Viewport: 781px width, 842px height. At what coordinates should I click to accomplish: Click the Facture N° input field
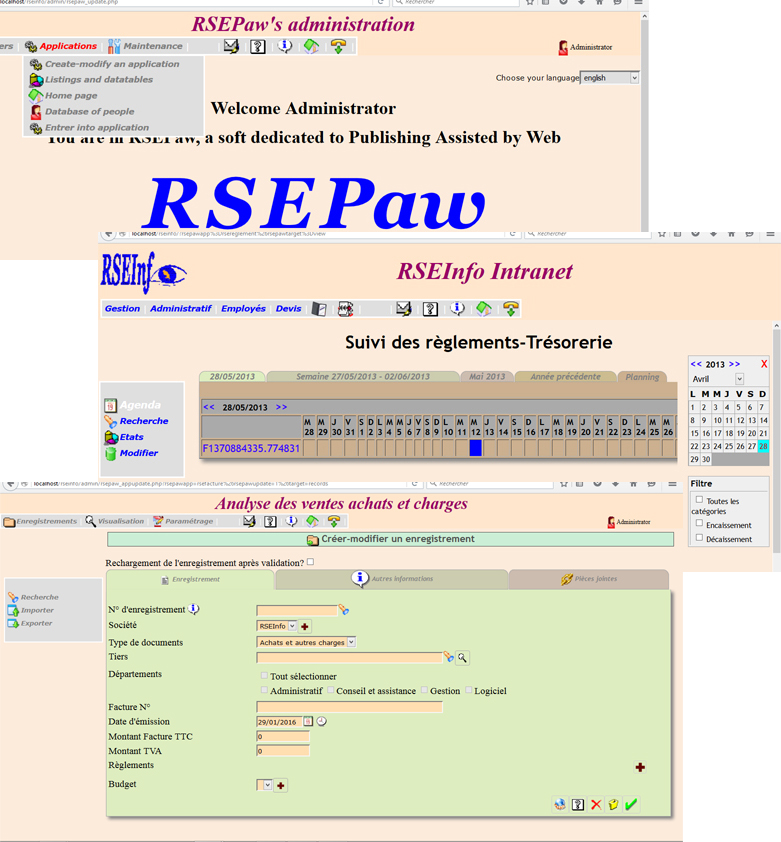tap(350, 707)
